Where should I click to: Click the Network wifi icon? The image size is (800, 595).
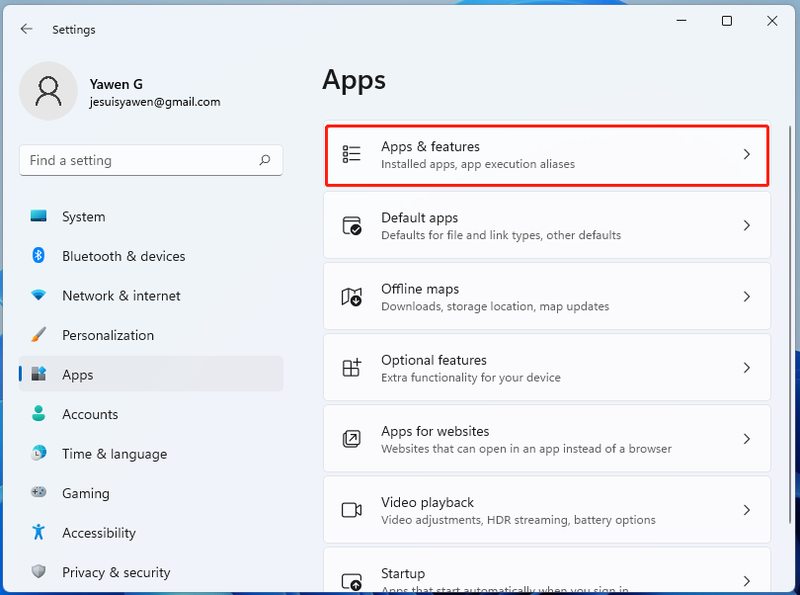click(x=38, y=295)
